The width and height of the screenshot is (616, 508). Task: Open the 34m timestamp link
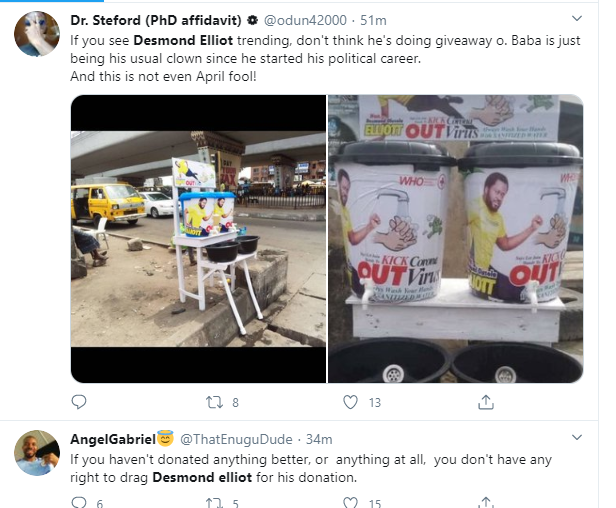321,439
